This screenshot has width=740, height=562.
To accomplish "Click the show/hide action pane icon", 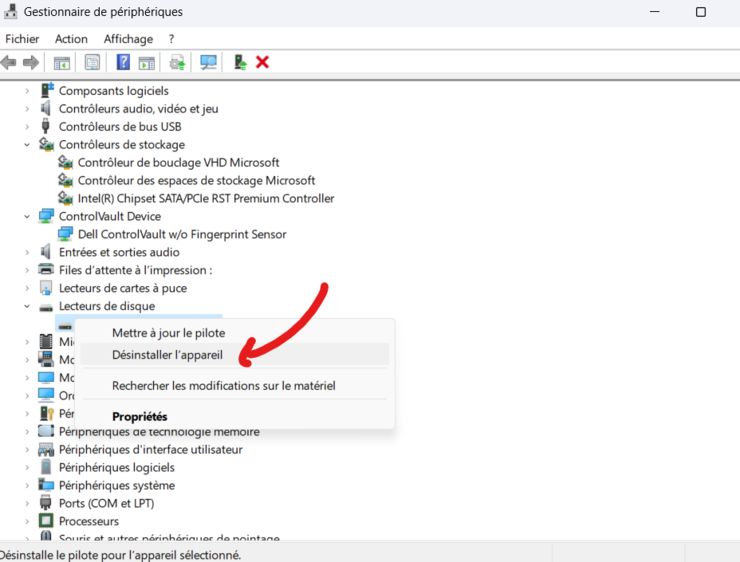I will tap(147, 62).
